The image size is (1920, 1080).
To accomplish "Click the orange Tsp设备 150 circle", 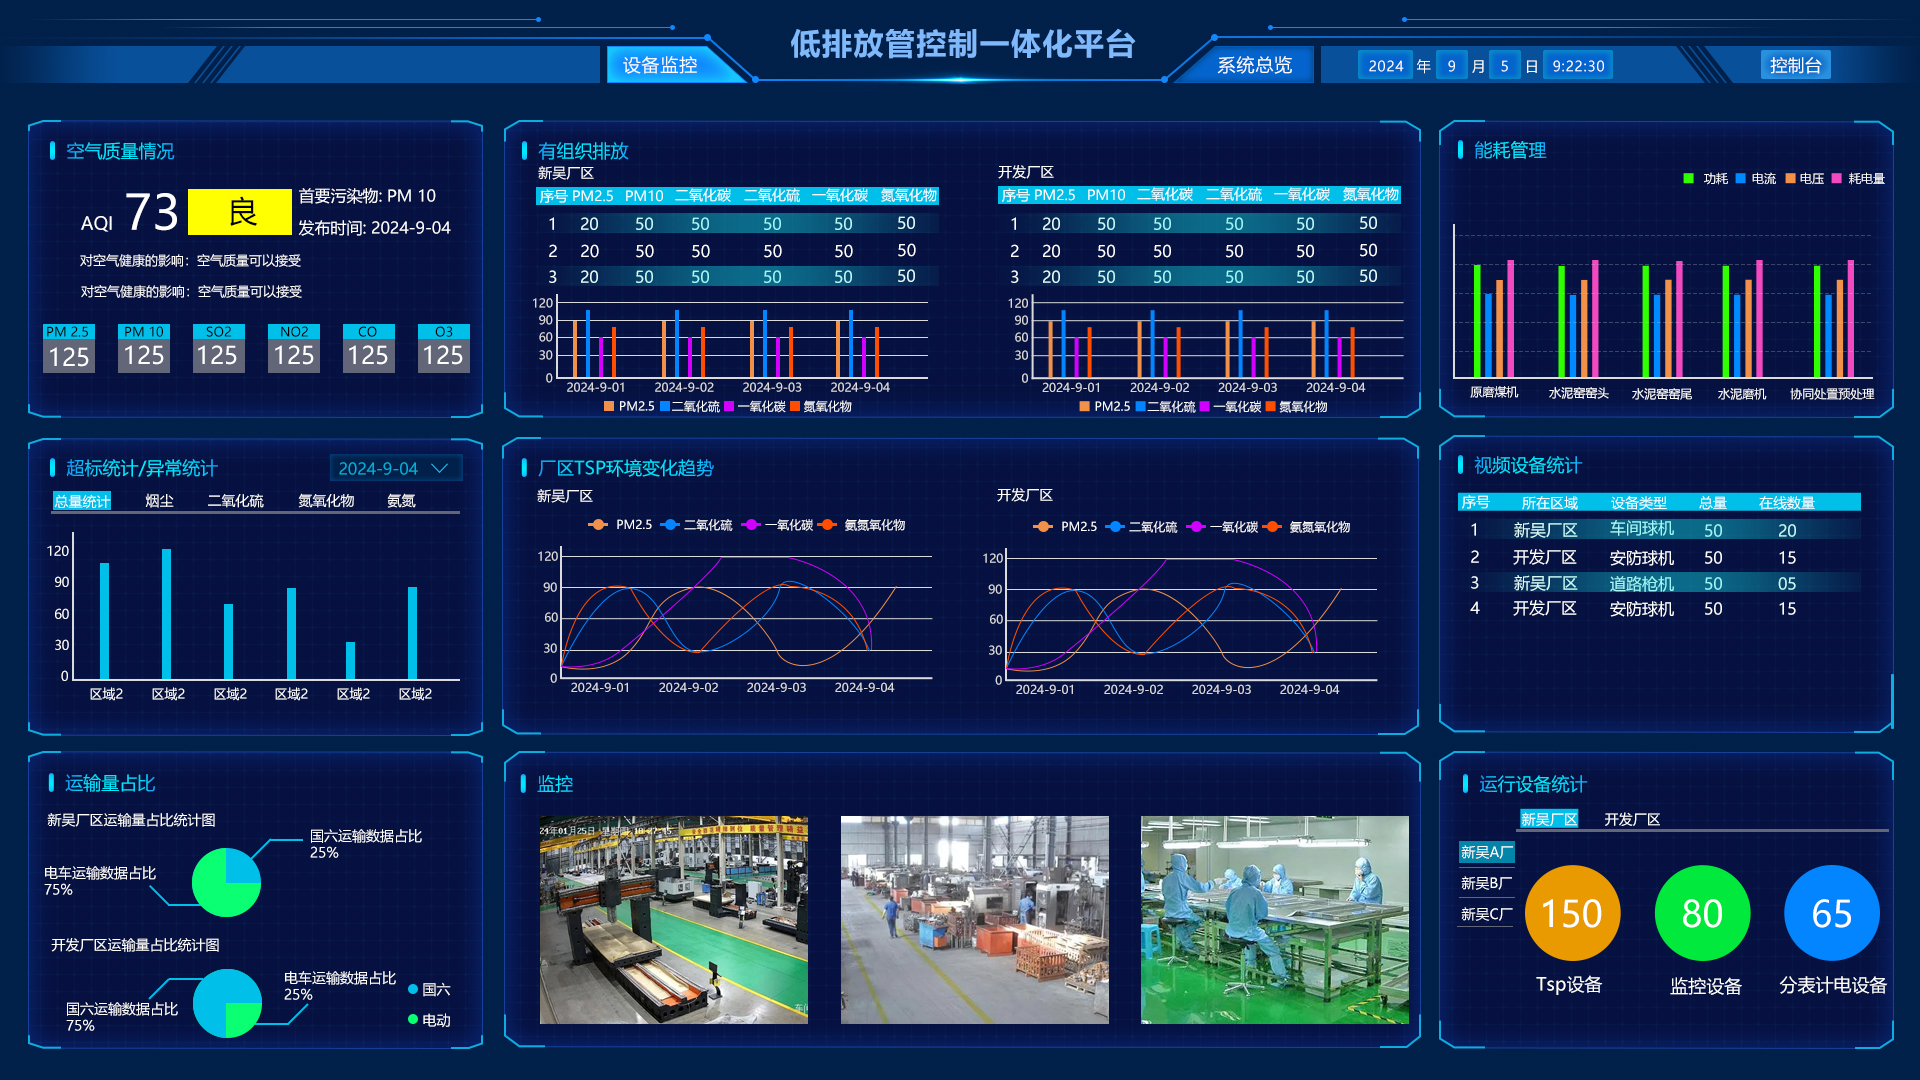I will coord(1572,912).
